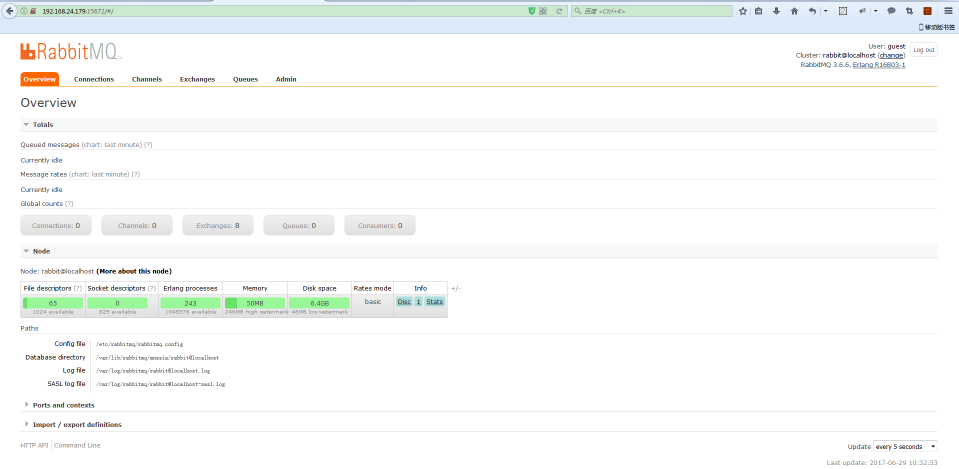
Task: Show help for Socket descriptors column
Action: 152,288
